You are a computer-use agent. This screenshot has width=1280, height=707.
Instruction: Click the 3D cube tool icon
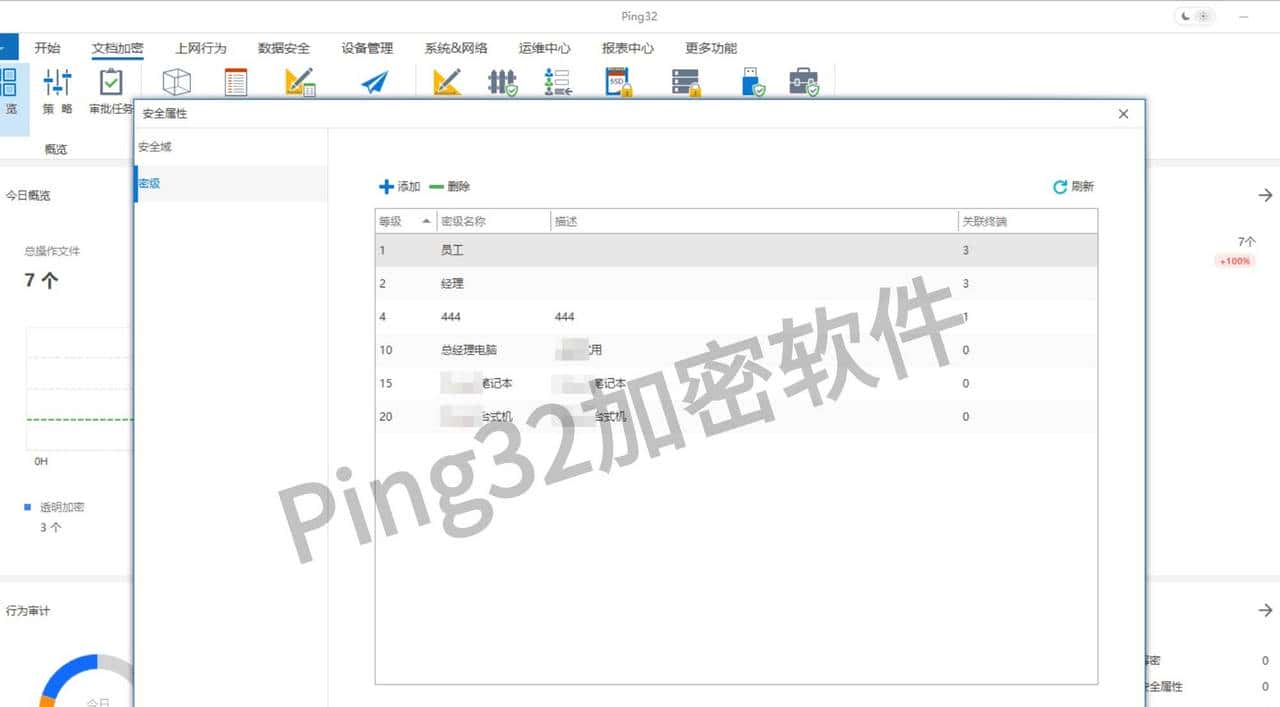[x=176, y=82]
